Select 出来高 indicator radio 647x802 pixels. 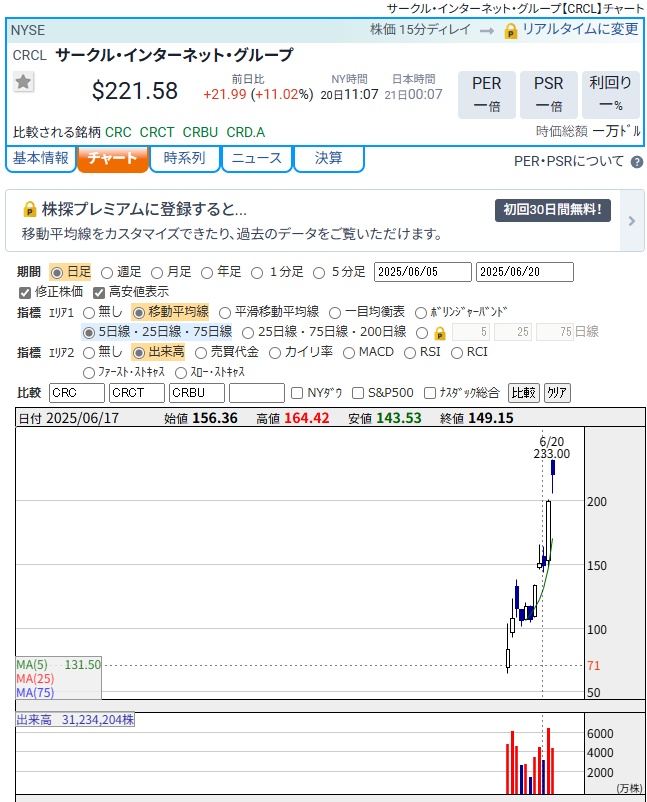coord(139,353)
